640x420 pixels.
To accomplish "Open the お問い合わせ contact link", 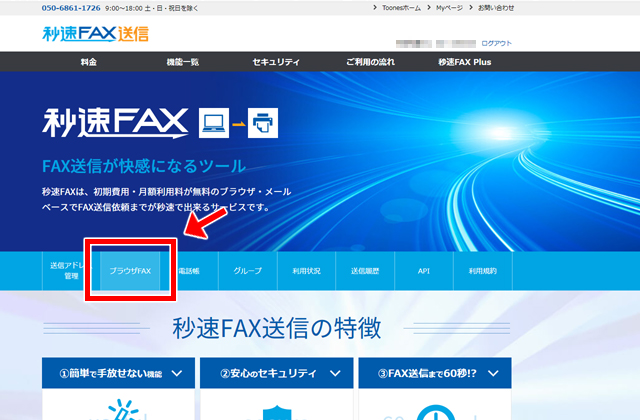I will pyautogui.click(x=496, y=8).
